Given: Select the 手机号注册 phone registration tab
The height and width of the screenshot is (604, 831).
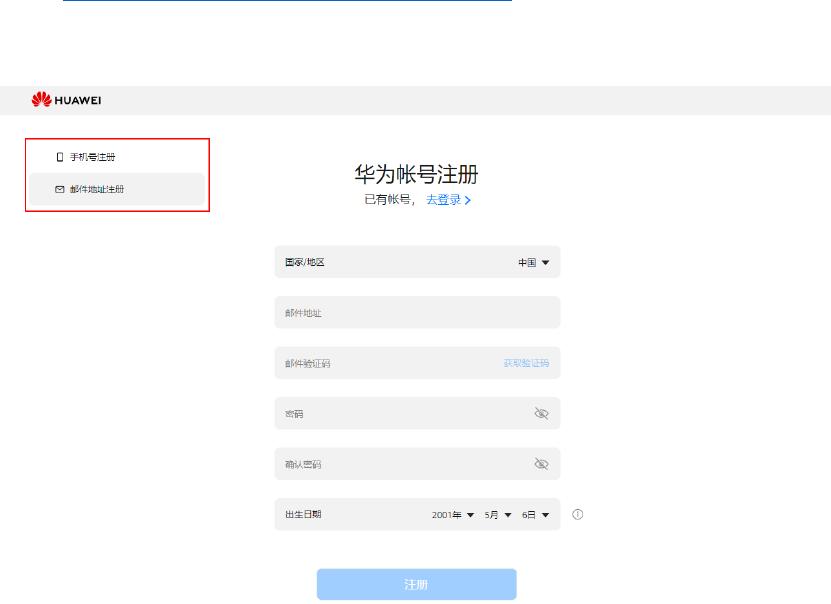Looking at the screenshot, I should [x=117, y=157].
